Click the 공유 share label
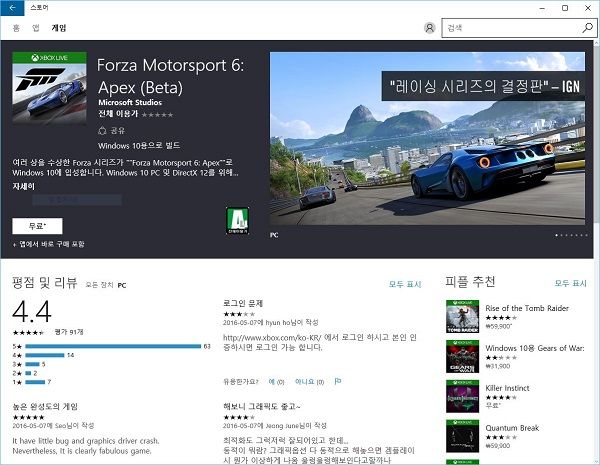600x465 pixels. click(117, 131)
